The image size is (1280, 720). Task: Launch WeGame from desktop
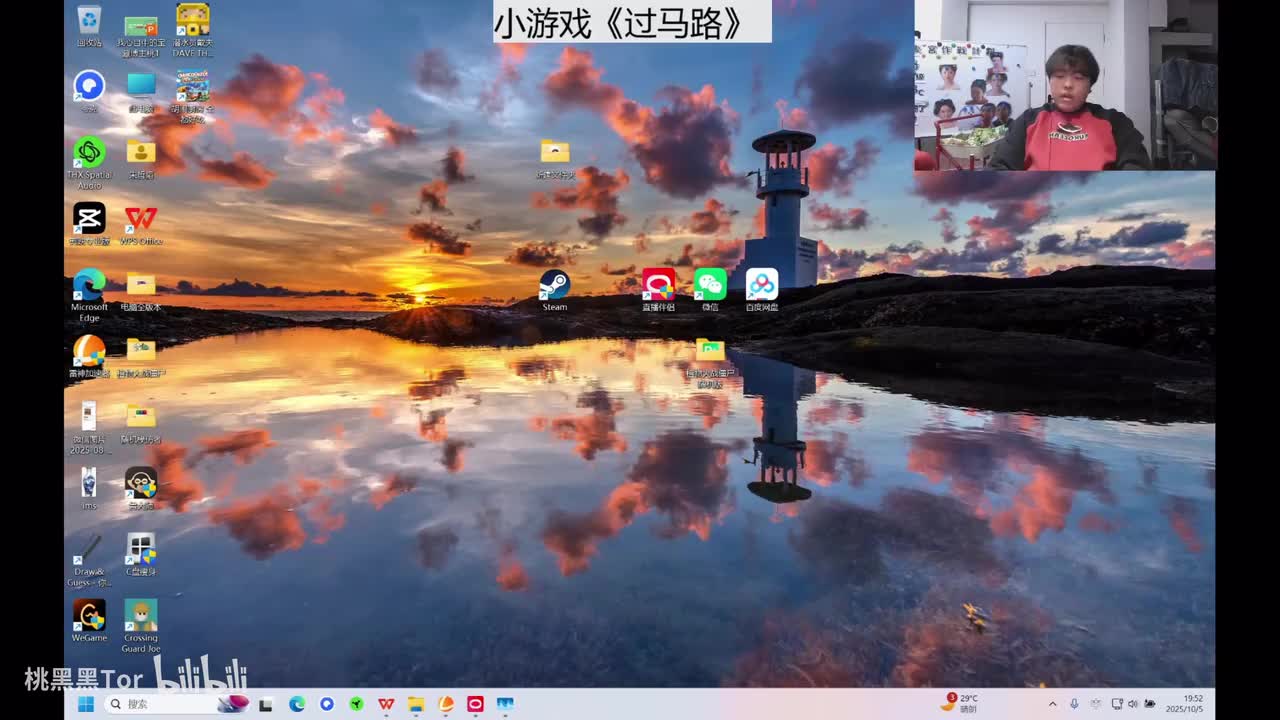coord(89,619)
